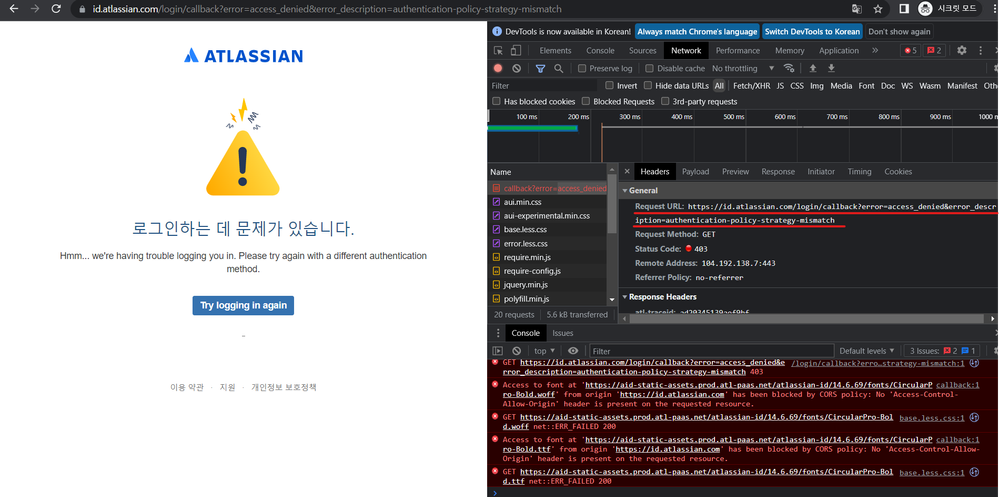Reload the page with the refresh icon

pyautogui.click(x=56, y=9)
